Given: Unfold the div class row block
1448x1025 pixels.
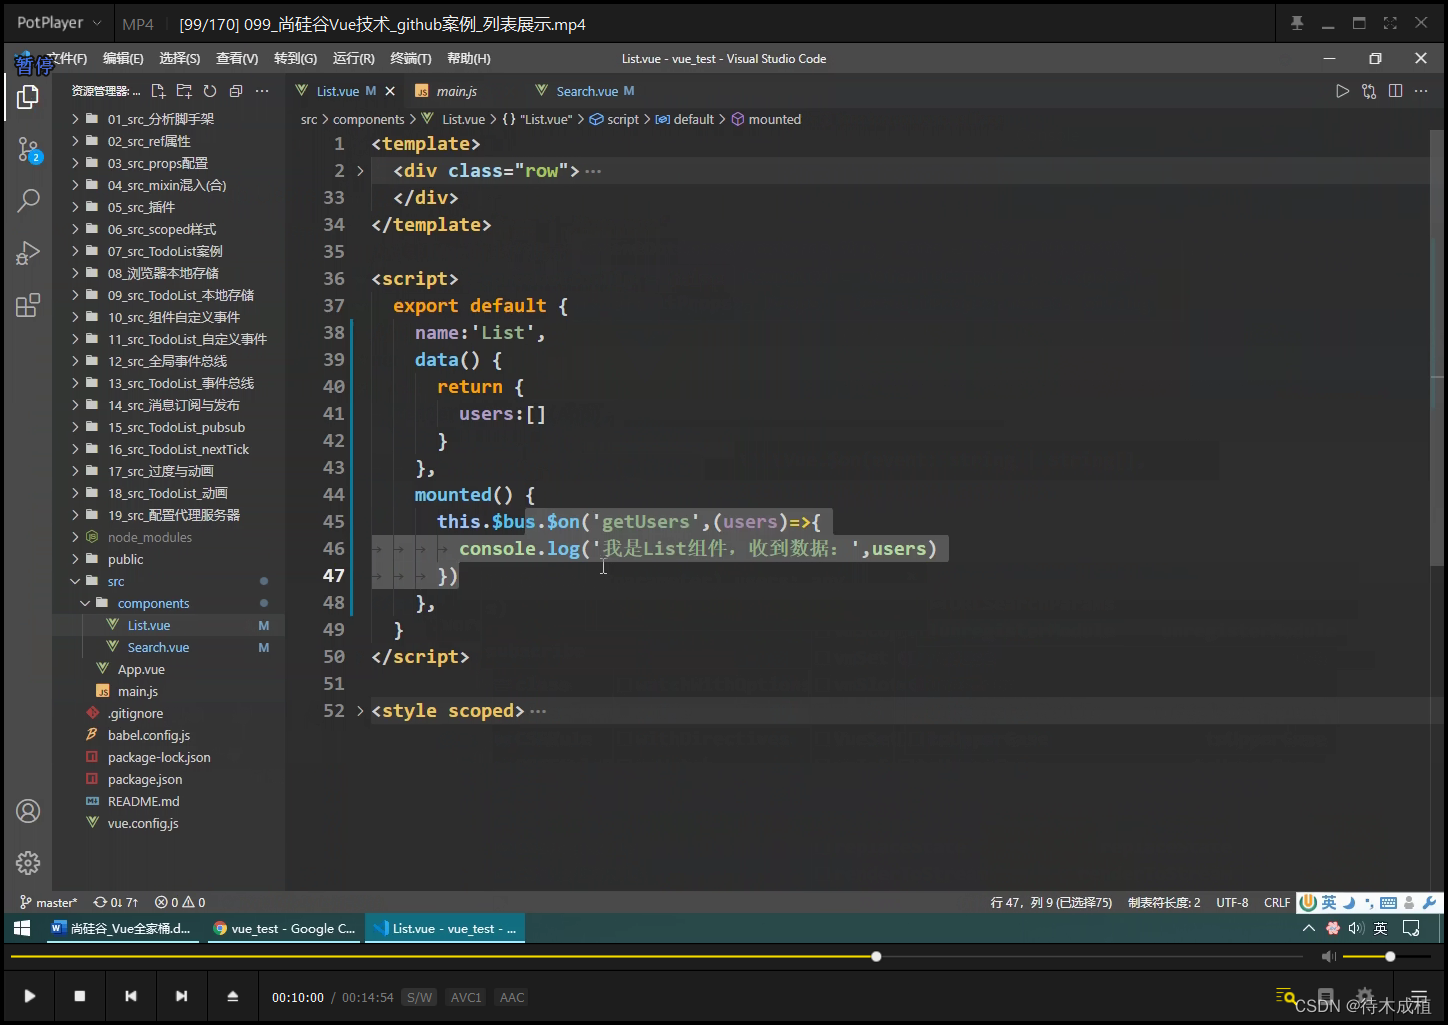Looking at the screenshot, I should 360,171.
